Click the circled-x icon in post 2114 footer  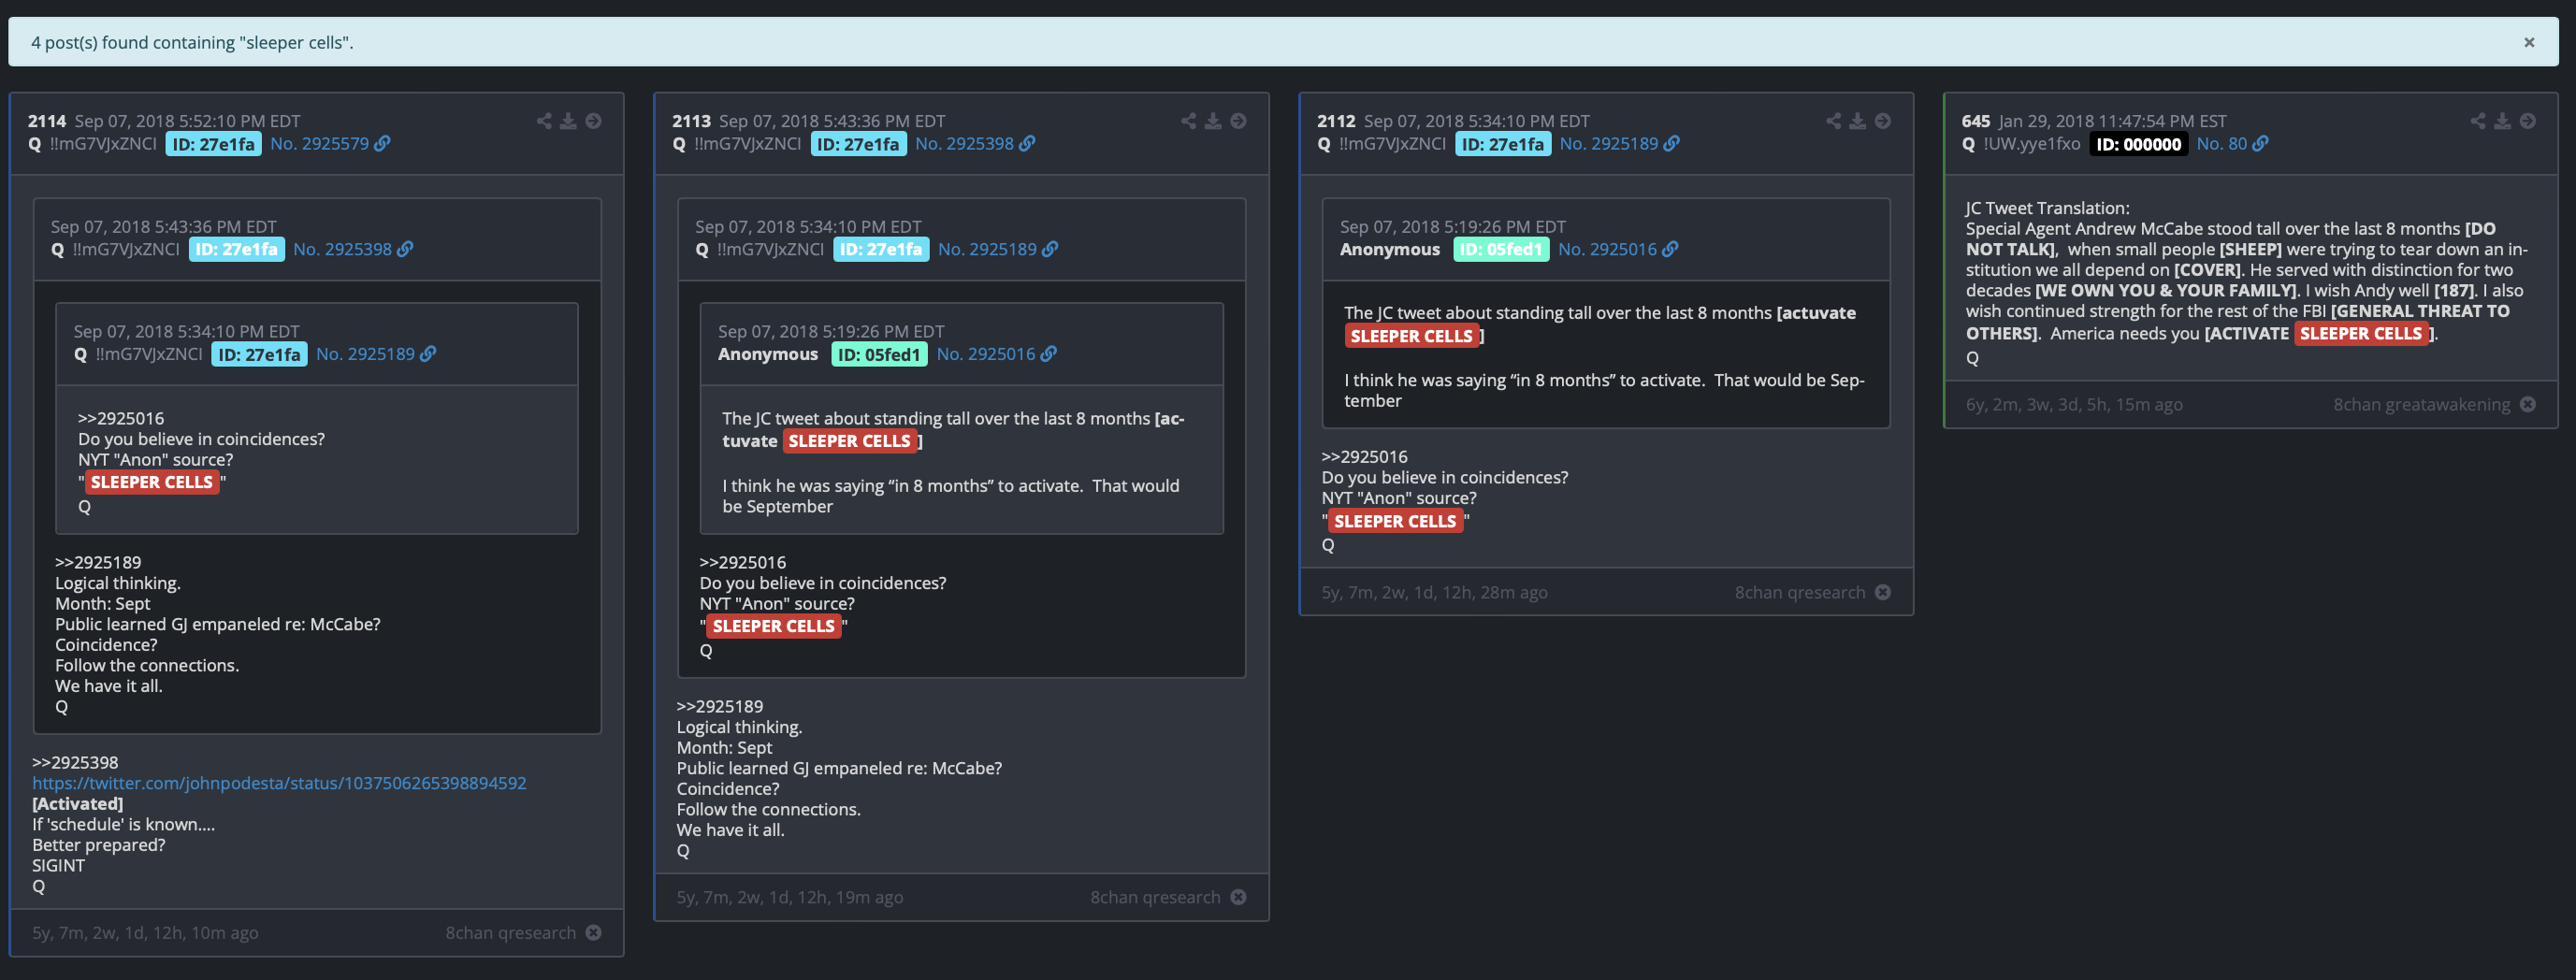coord(594,932)
